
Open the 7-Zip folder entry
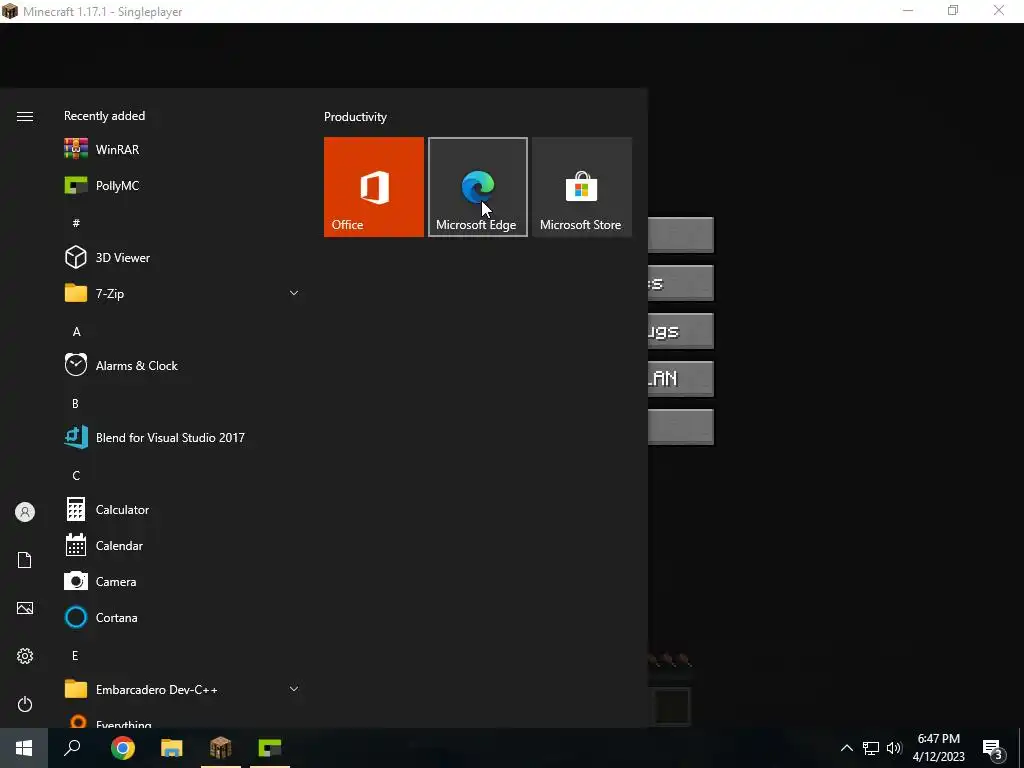183,293
